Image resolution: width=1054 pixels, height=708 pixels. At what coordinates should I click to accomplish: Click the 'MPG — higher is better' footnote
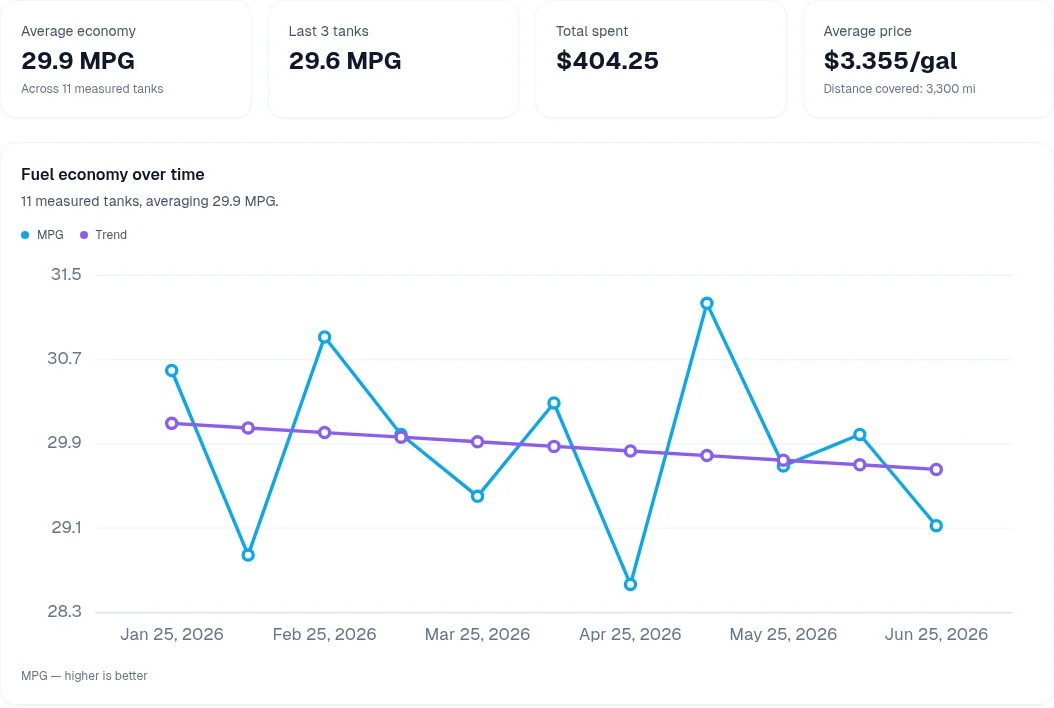click(84, 676)
